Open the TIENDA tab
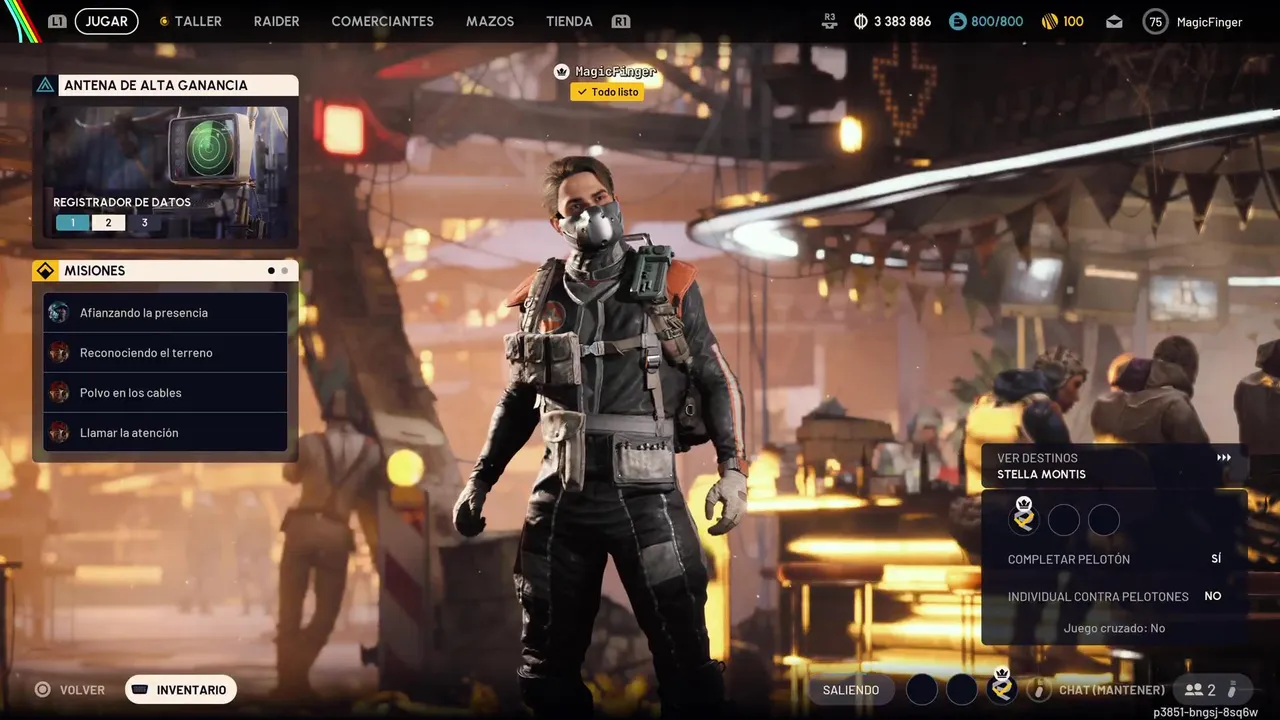This screenshot has width=1280, height=720. point(569,21)
